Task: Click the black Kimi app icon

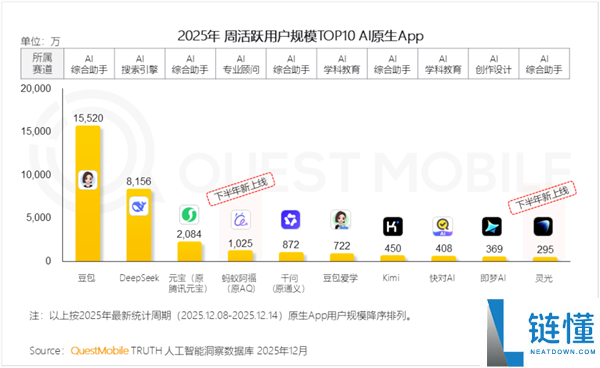Action: pos(393,226)
